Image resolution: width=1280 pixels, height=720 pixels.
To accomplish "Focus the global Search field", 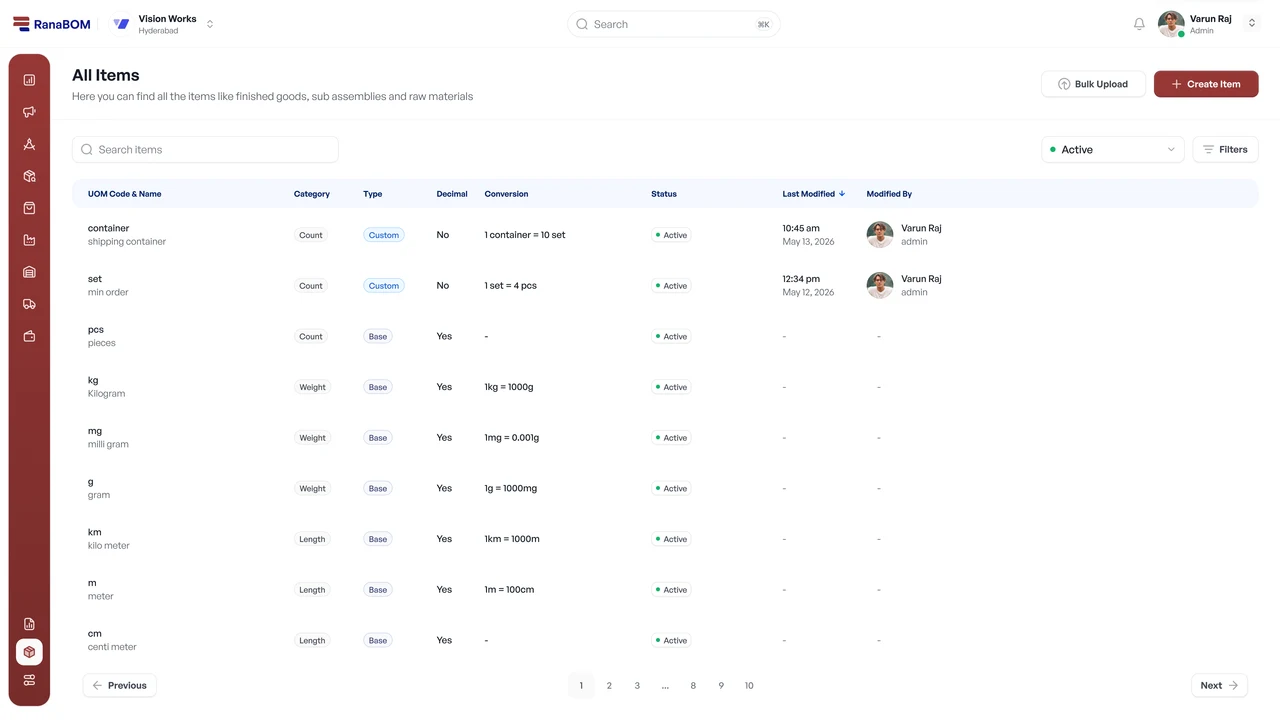I will pyautogui.click(x=673, y=24).
